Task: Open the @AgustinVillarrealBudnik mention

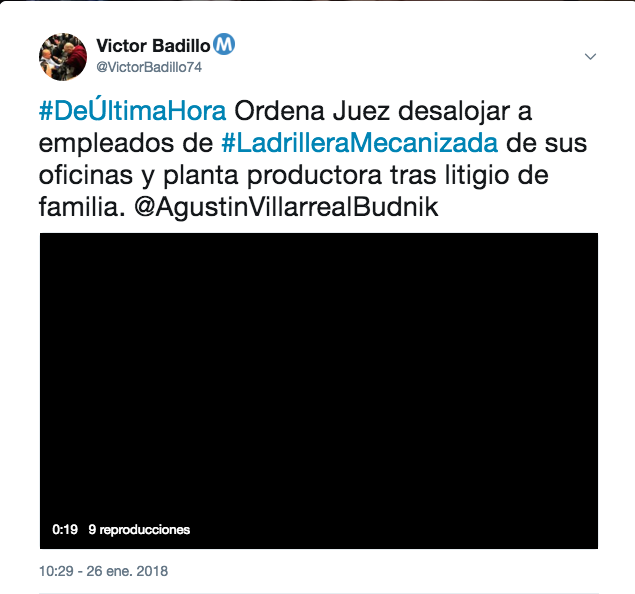Action: 286,207
